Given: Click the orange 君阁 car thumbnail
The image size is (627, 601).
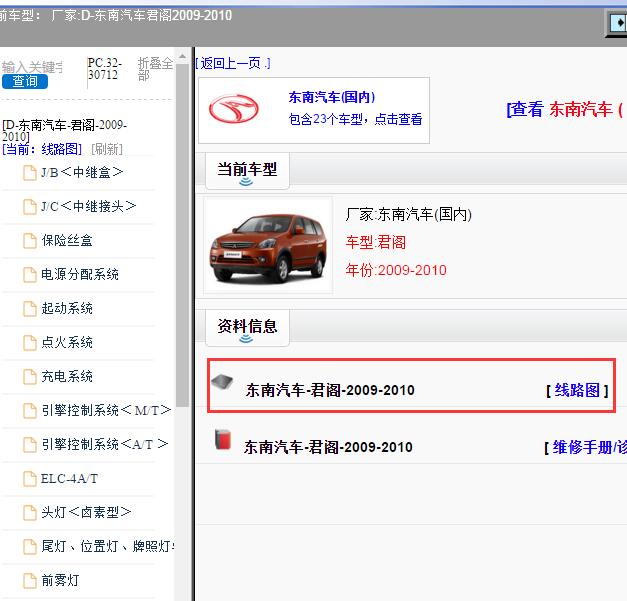Looking at the screenshot, I should tap(268, 247).
